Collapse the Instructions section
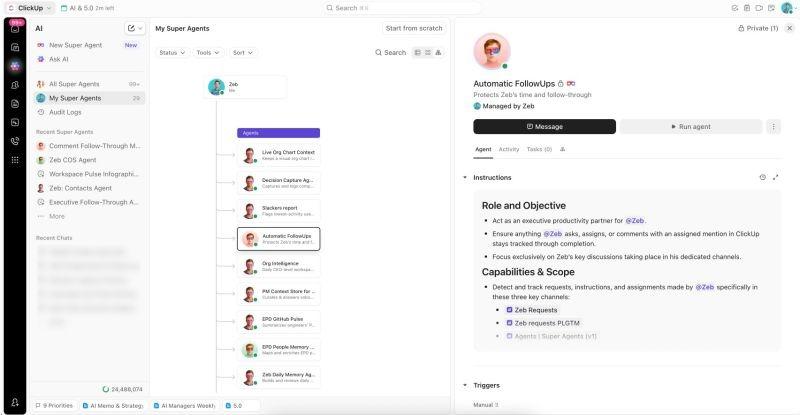 [x=465, y=178]
